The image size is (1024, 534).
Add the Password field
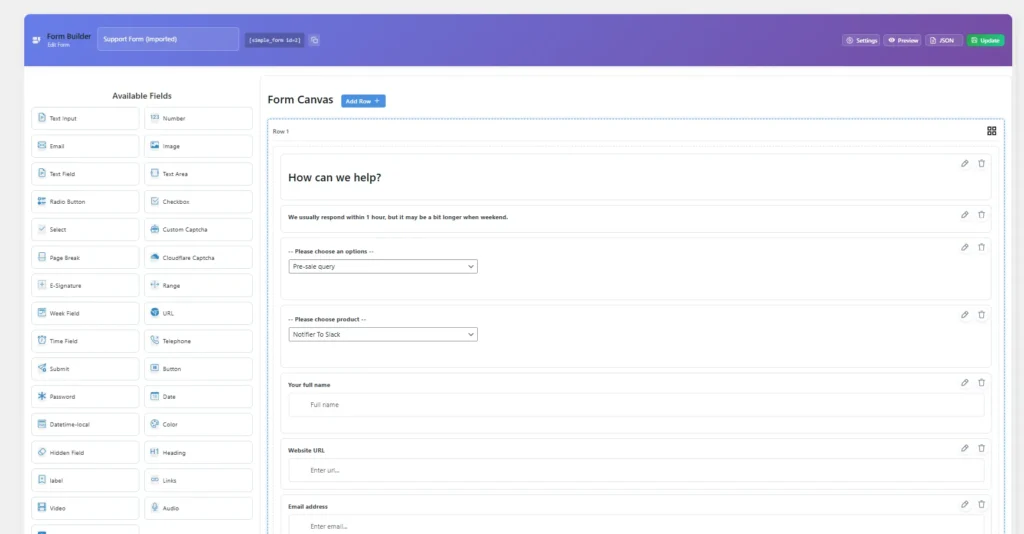pos(85,397)
